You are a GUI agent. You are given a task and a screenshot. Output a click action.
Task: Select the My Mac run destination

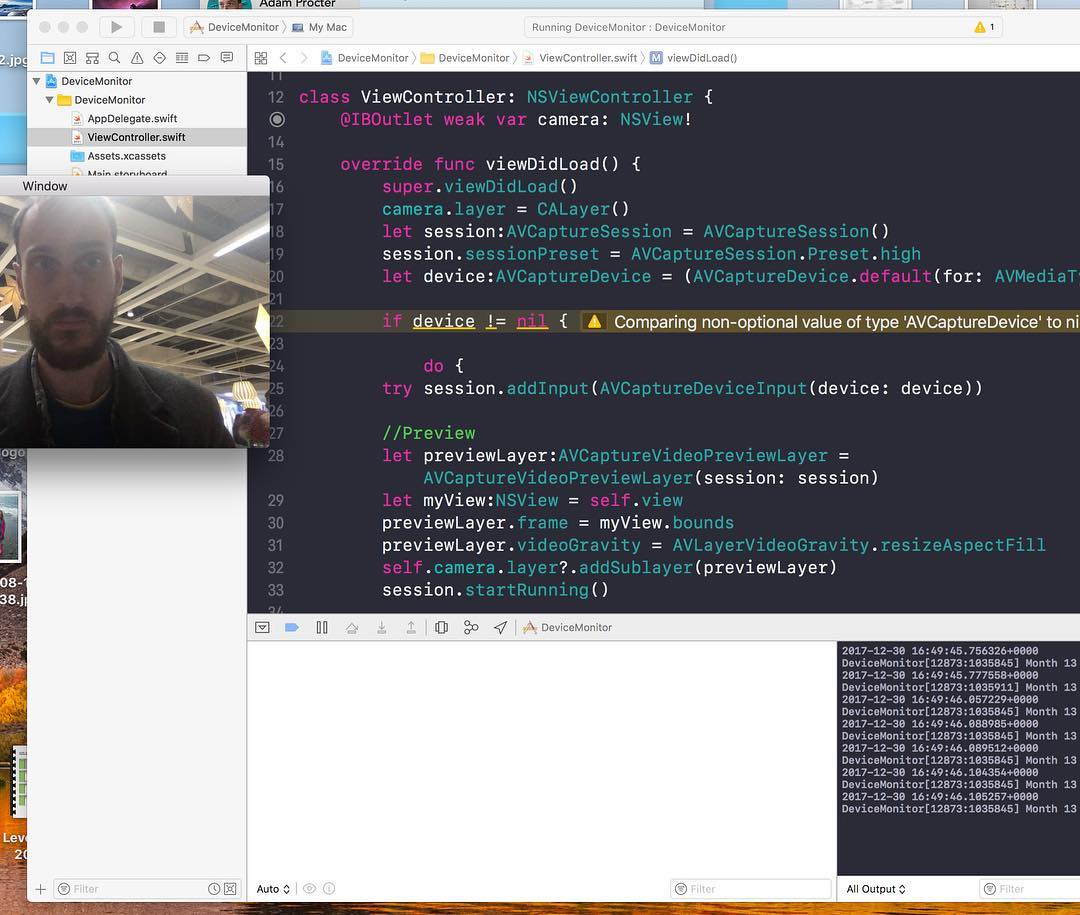click(x=327, y=27)
